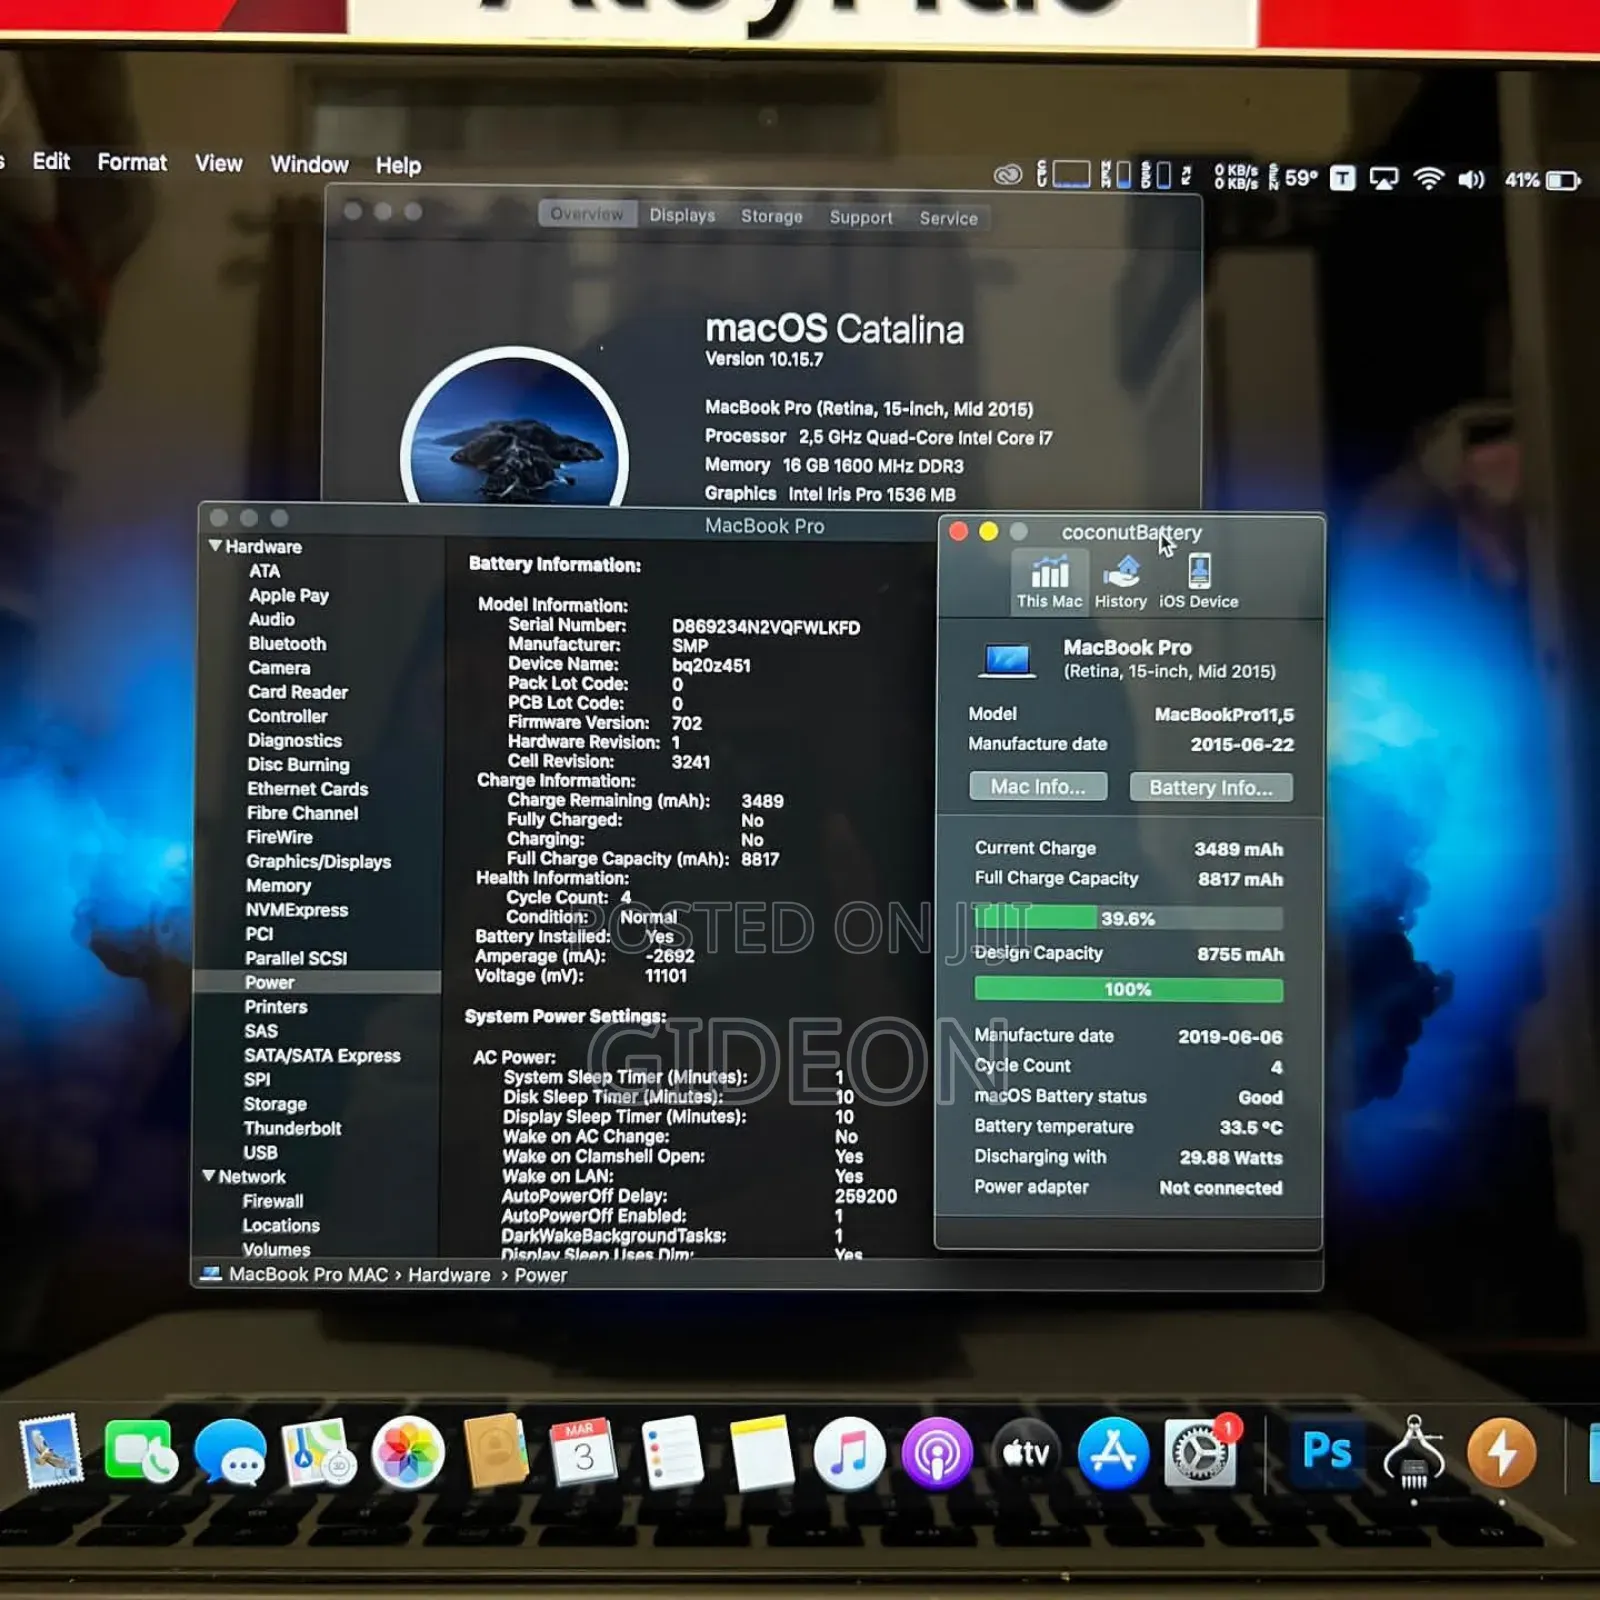1600x1600 pixels.
Task: Open Apple TV from the Dock
Action: [1025, 1453]
